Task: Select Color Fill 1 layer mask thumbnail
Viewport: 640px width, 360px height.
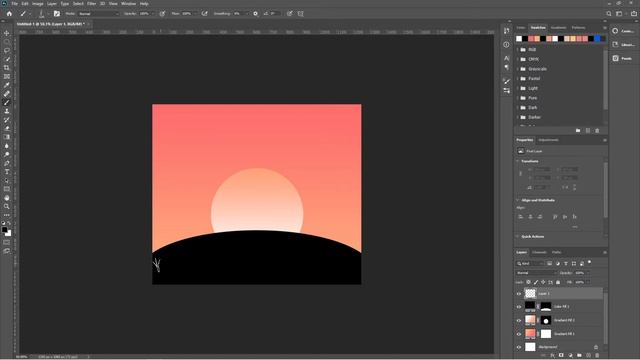Action: [x=546, y=307]
